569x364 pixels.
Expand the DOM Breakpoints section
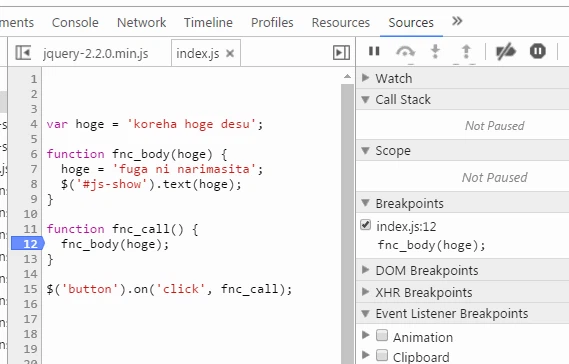coord(365,270)
